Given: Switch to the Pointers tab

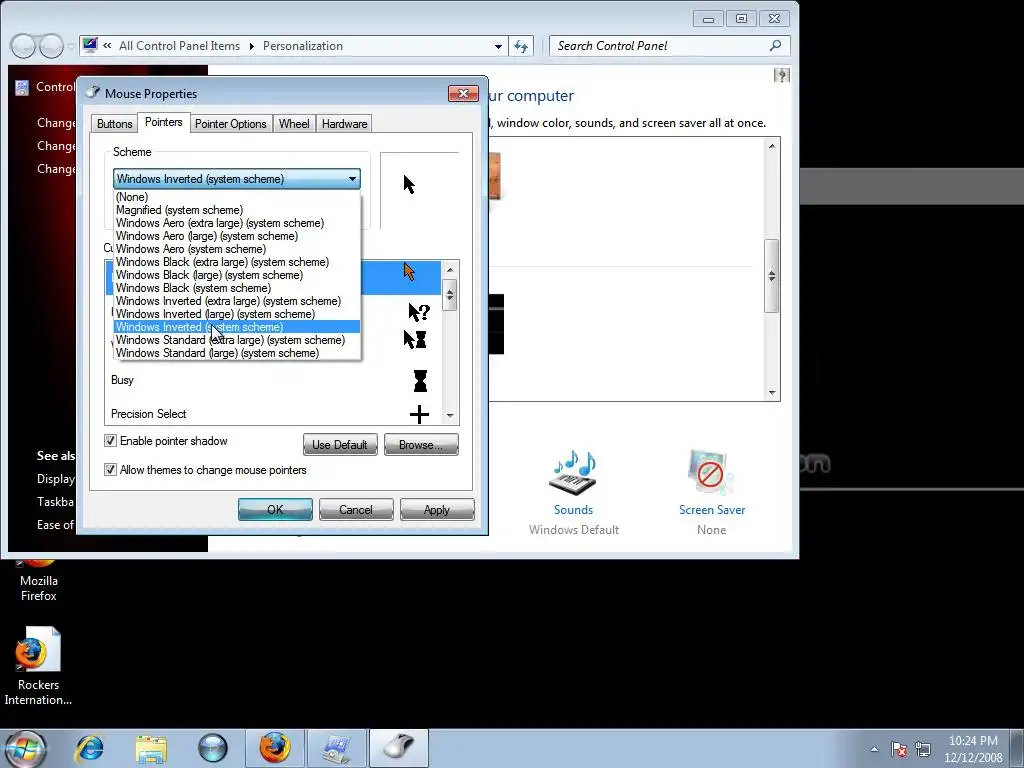Looking at the screenshot, I should [163, 122].
